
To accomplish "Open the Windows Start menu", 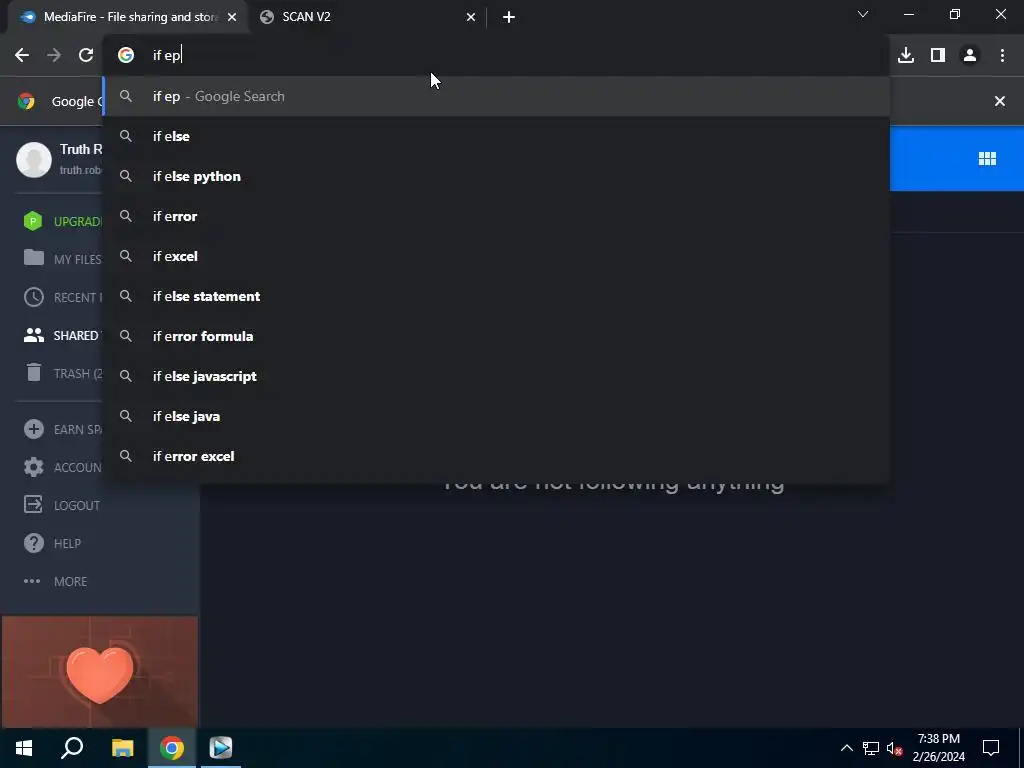I will 24,748.
